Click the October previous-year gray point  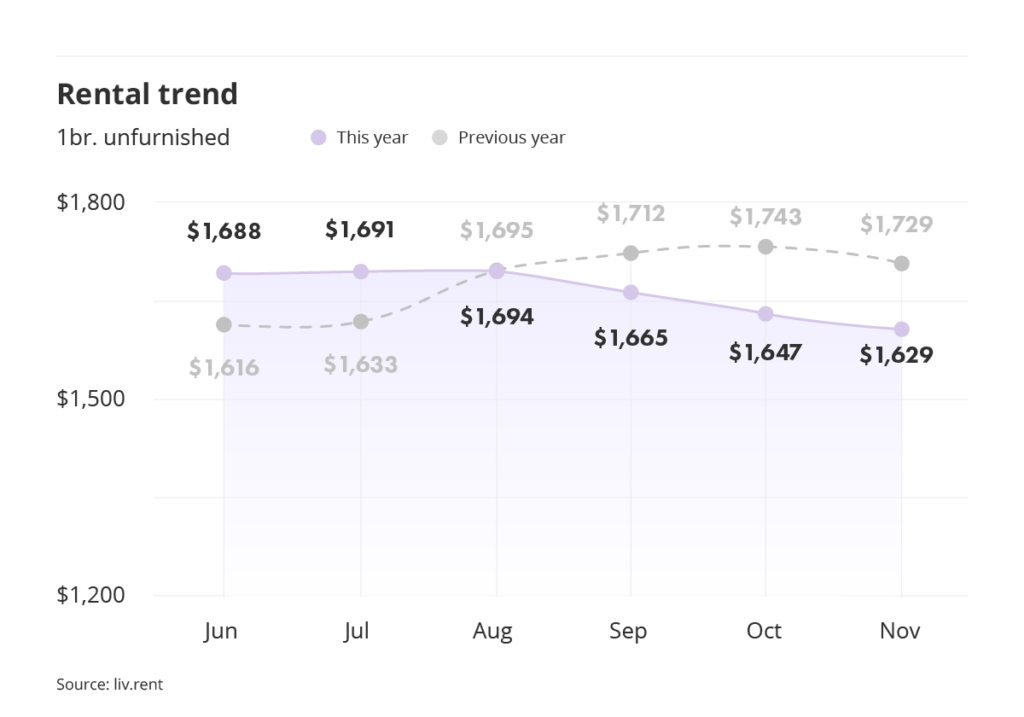click(x=766, y=246)
